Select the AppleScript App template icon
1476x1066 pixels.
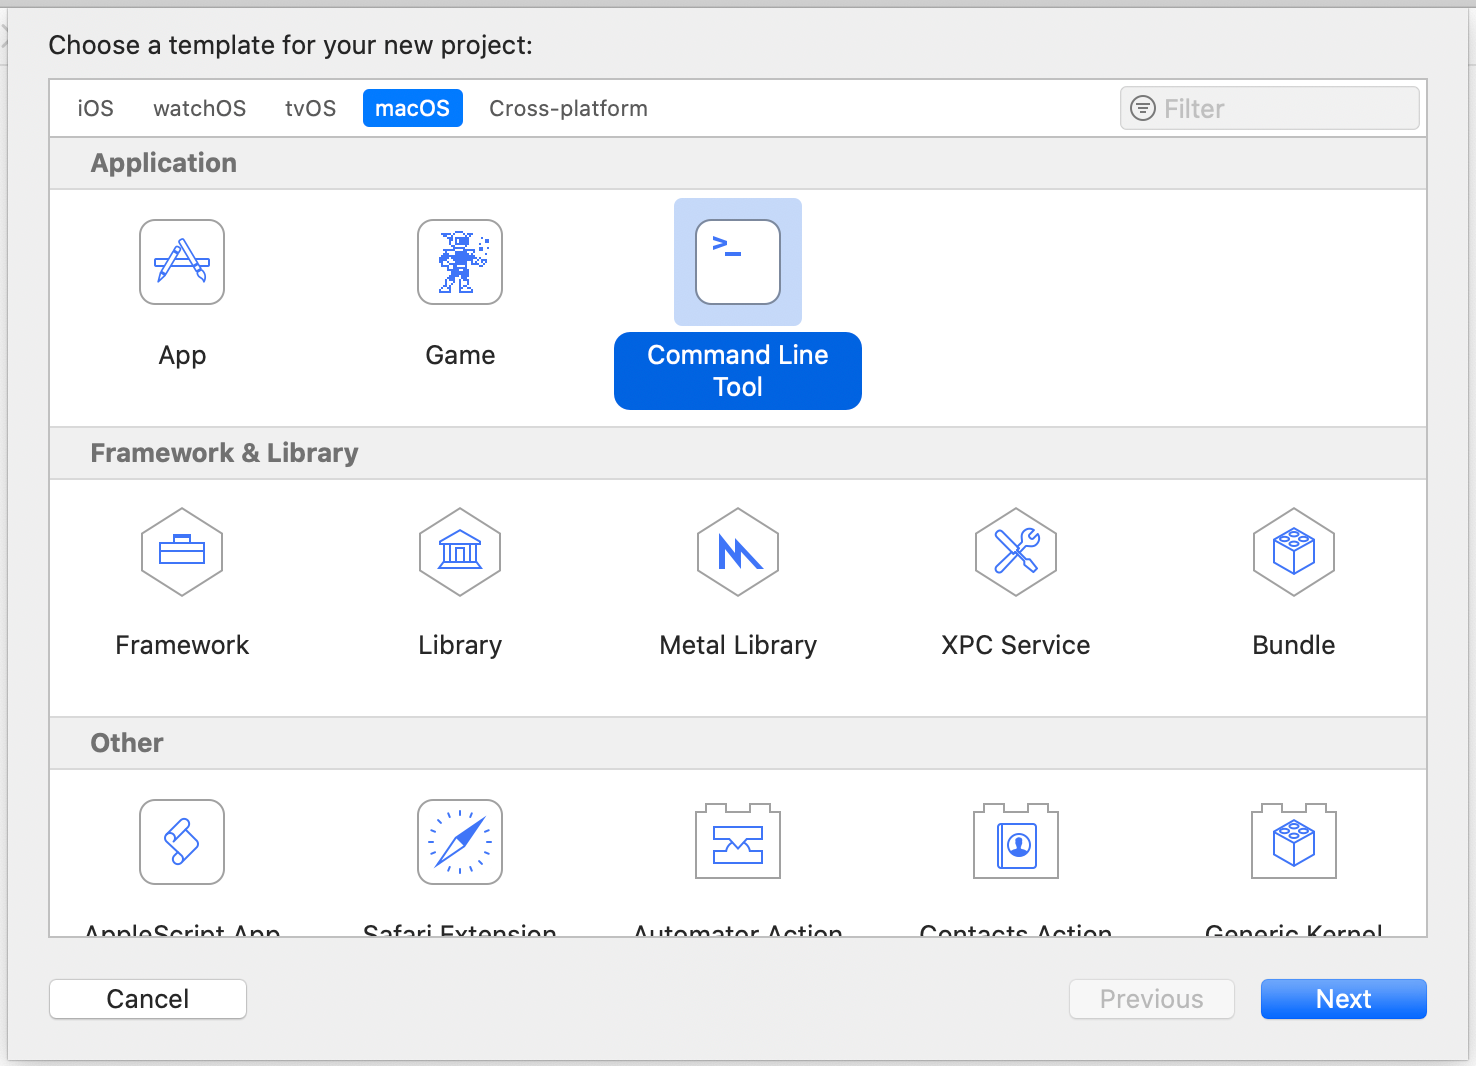[x=182, y=842]
